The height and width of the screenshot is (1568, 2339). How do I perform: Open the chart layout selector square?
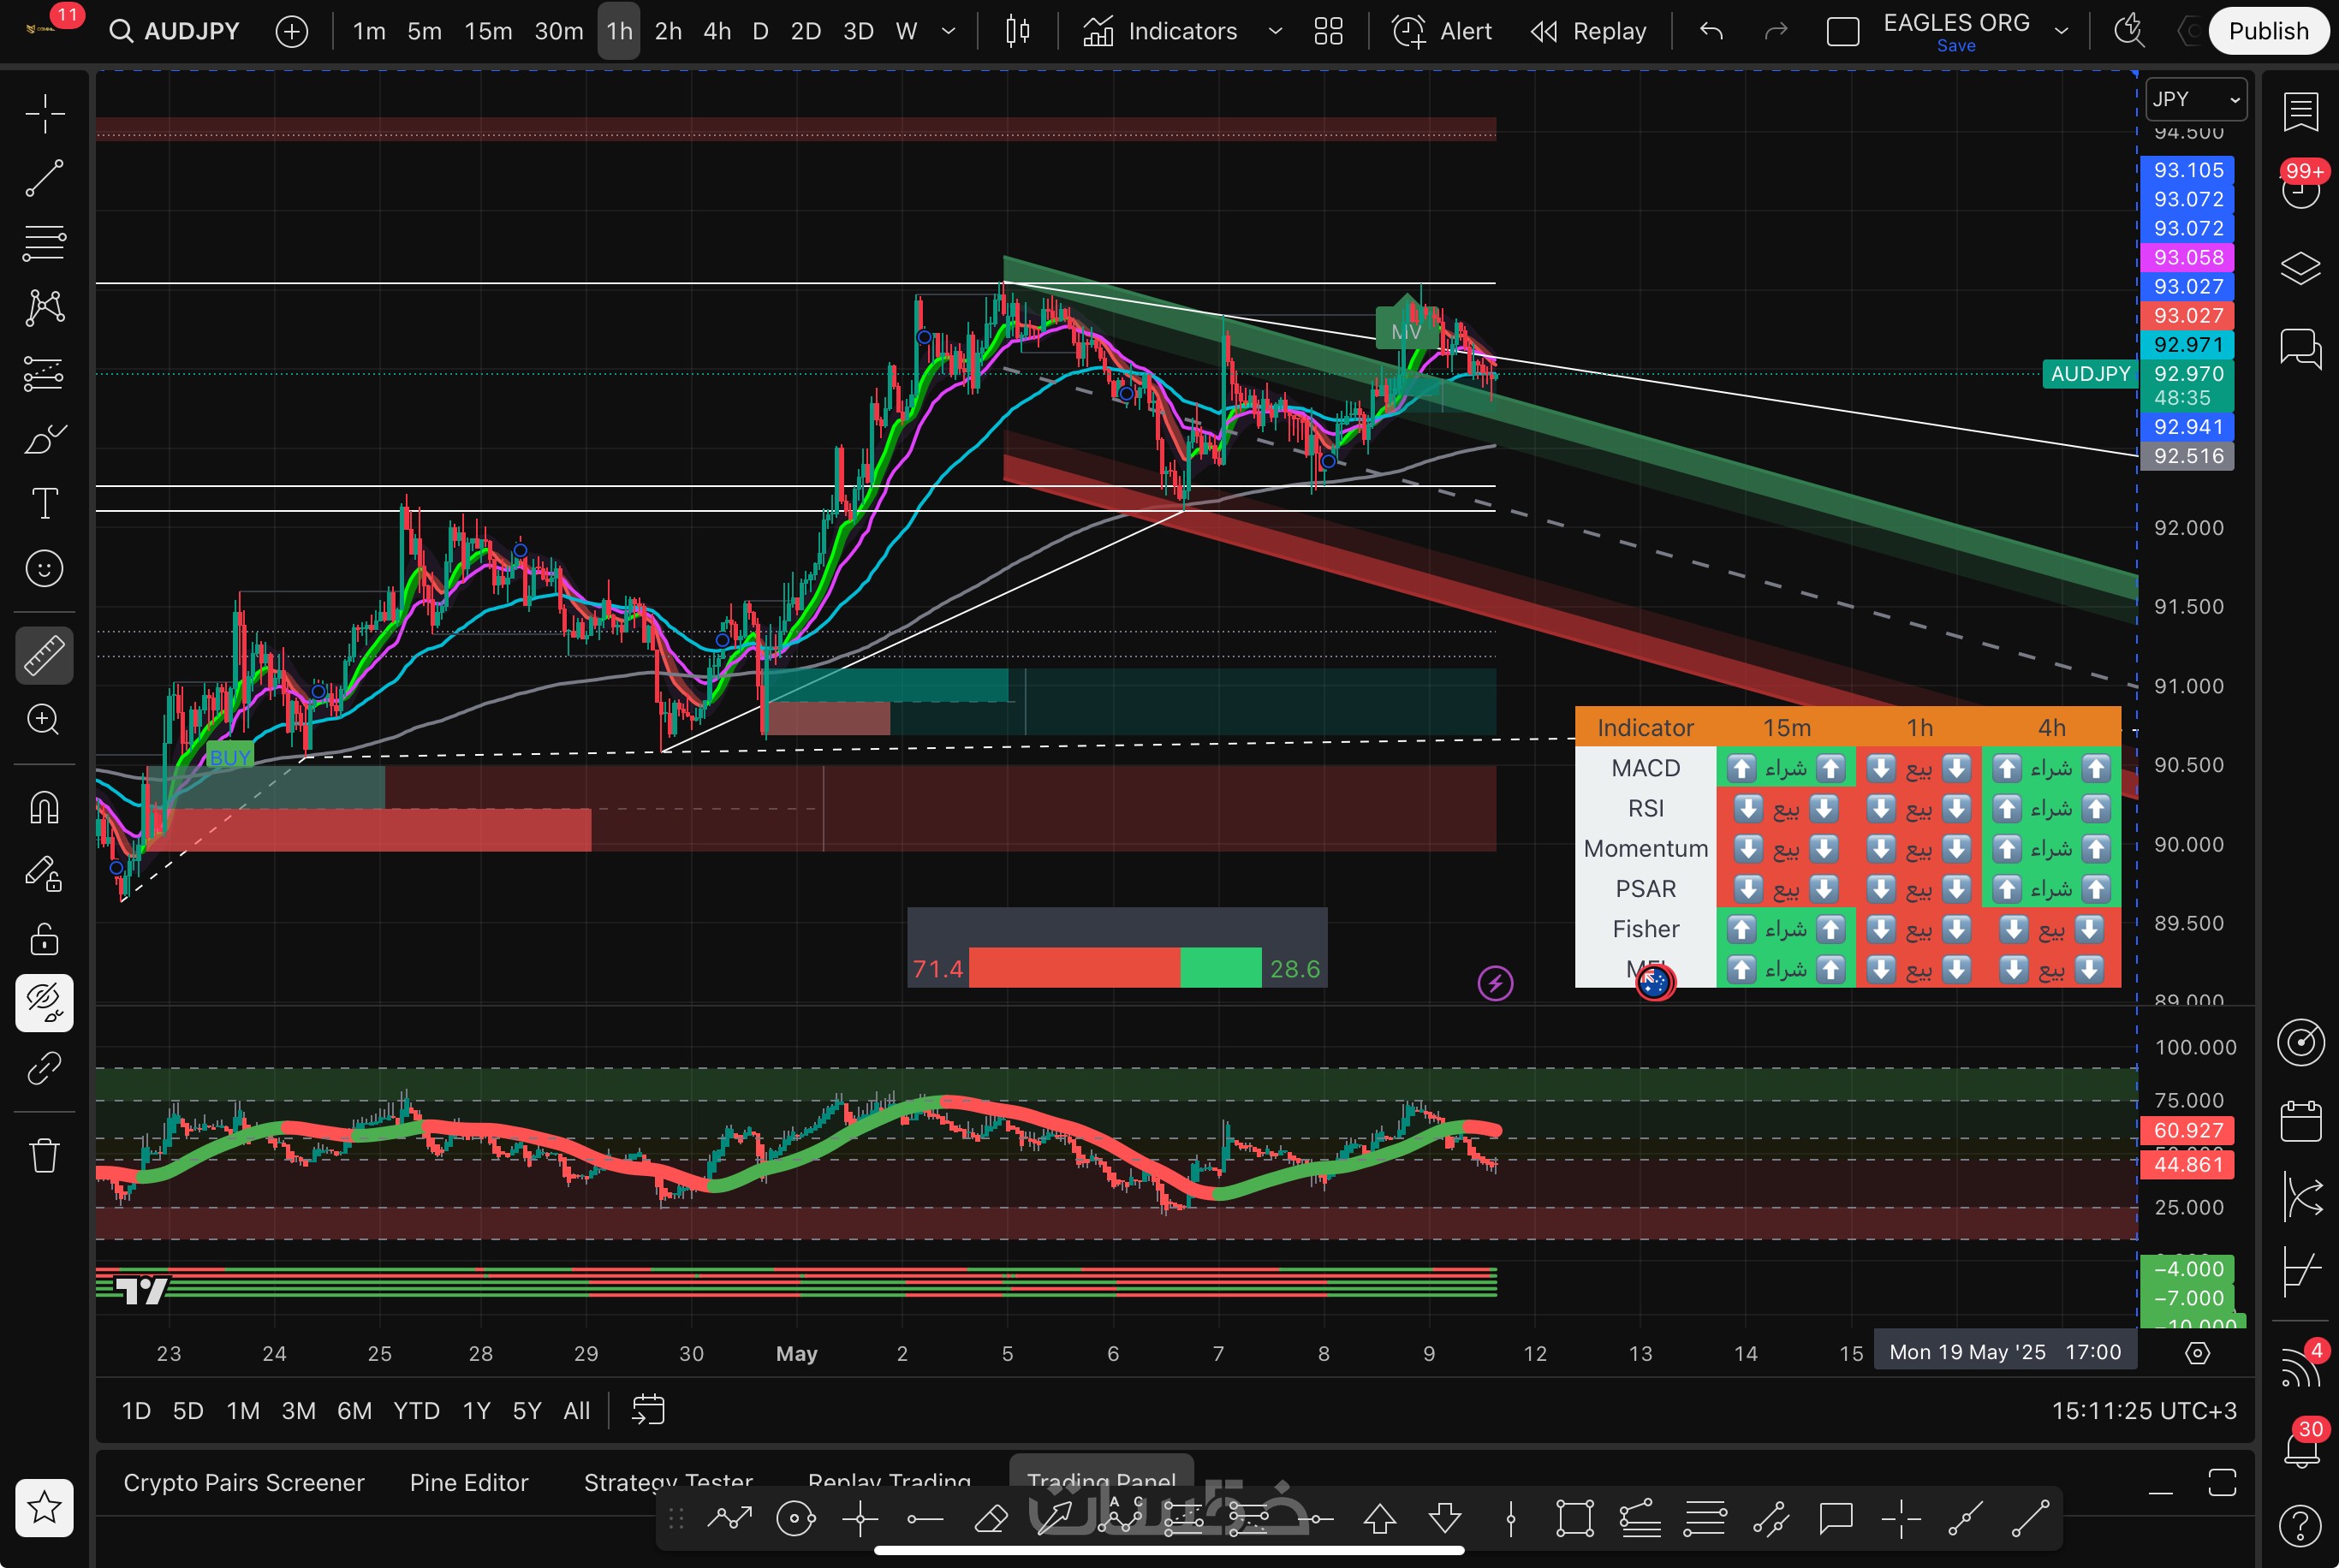1842,31
